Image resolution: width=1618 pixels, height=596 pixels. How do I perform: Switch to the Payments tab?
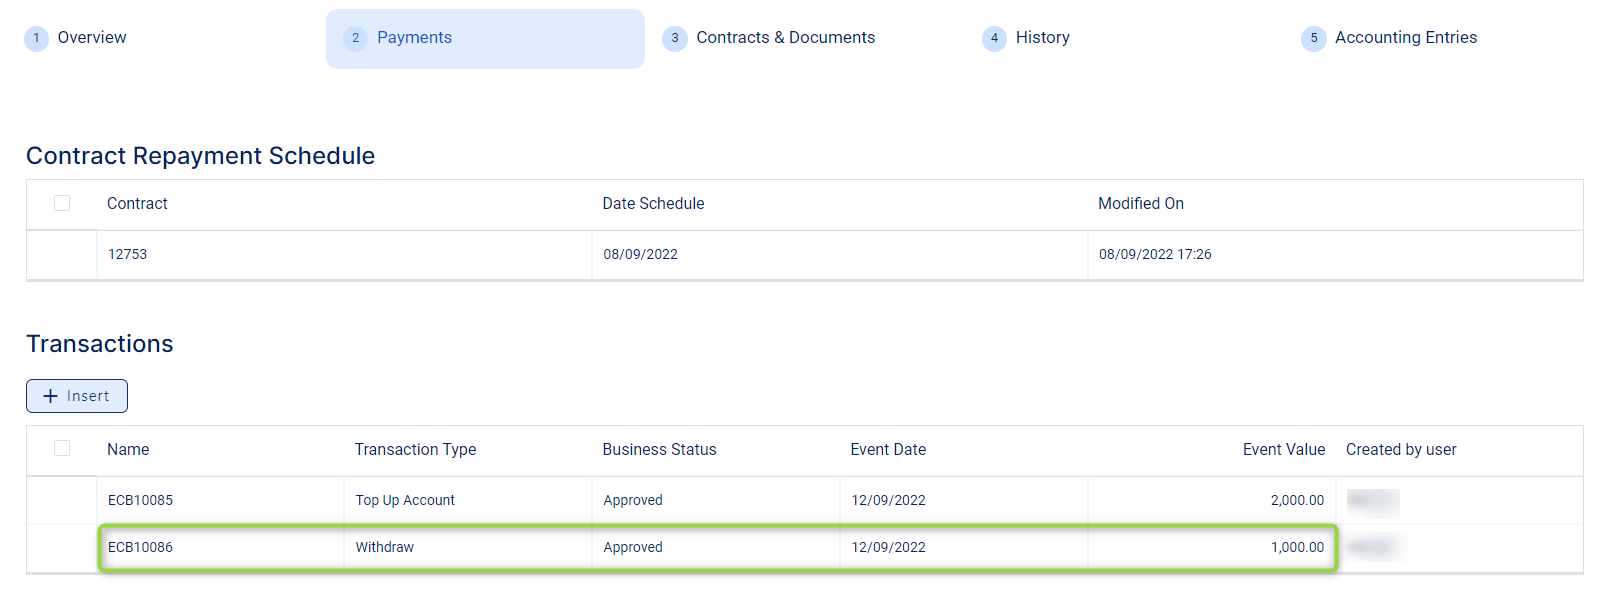(414, 38)
